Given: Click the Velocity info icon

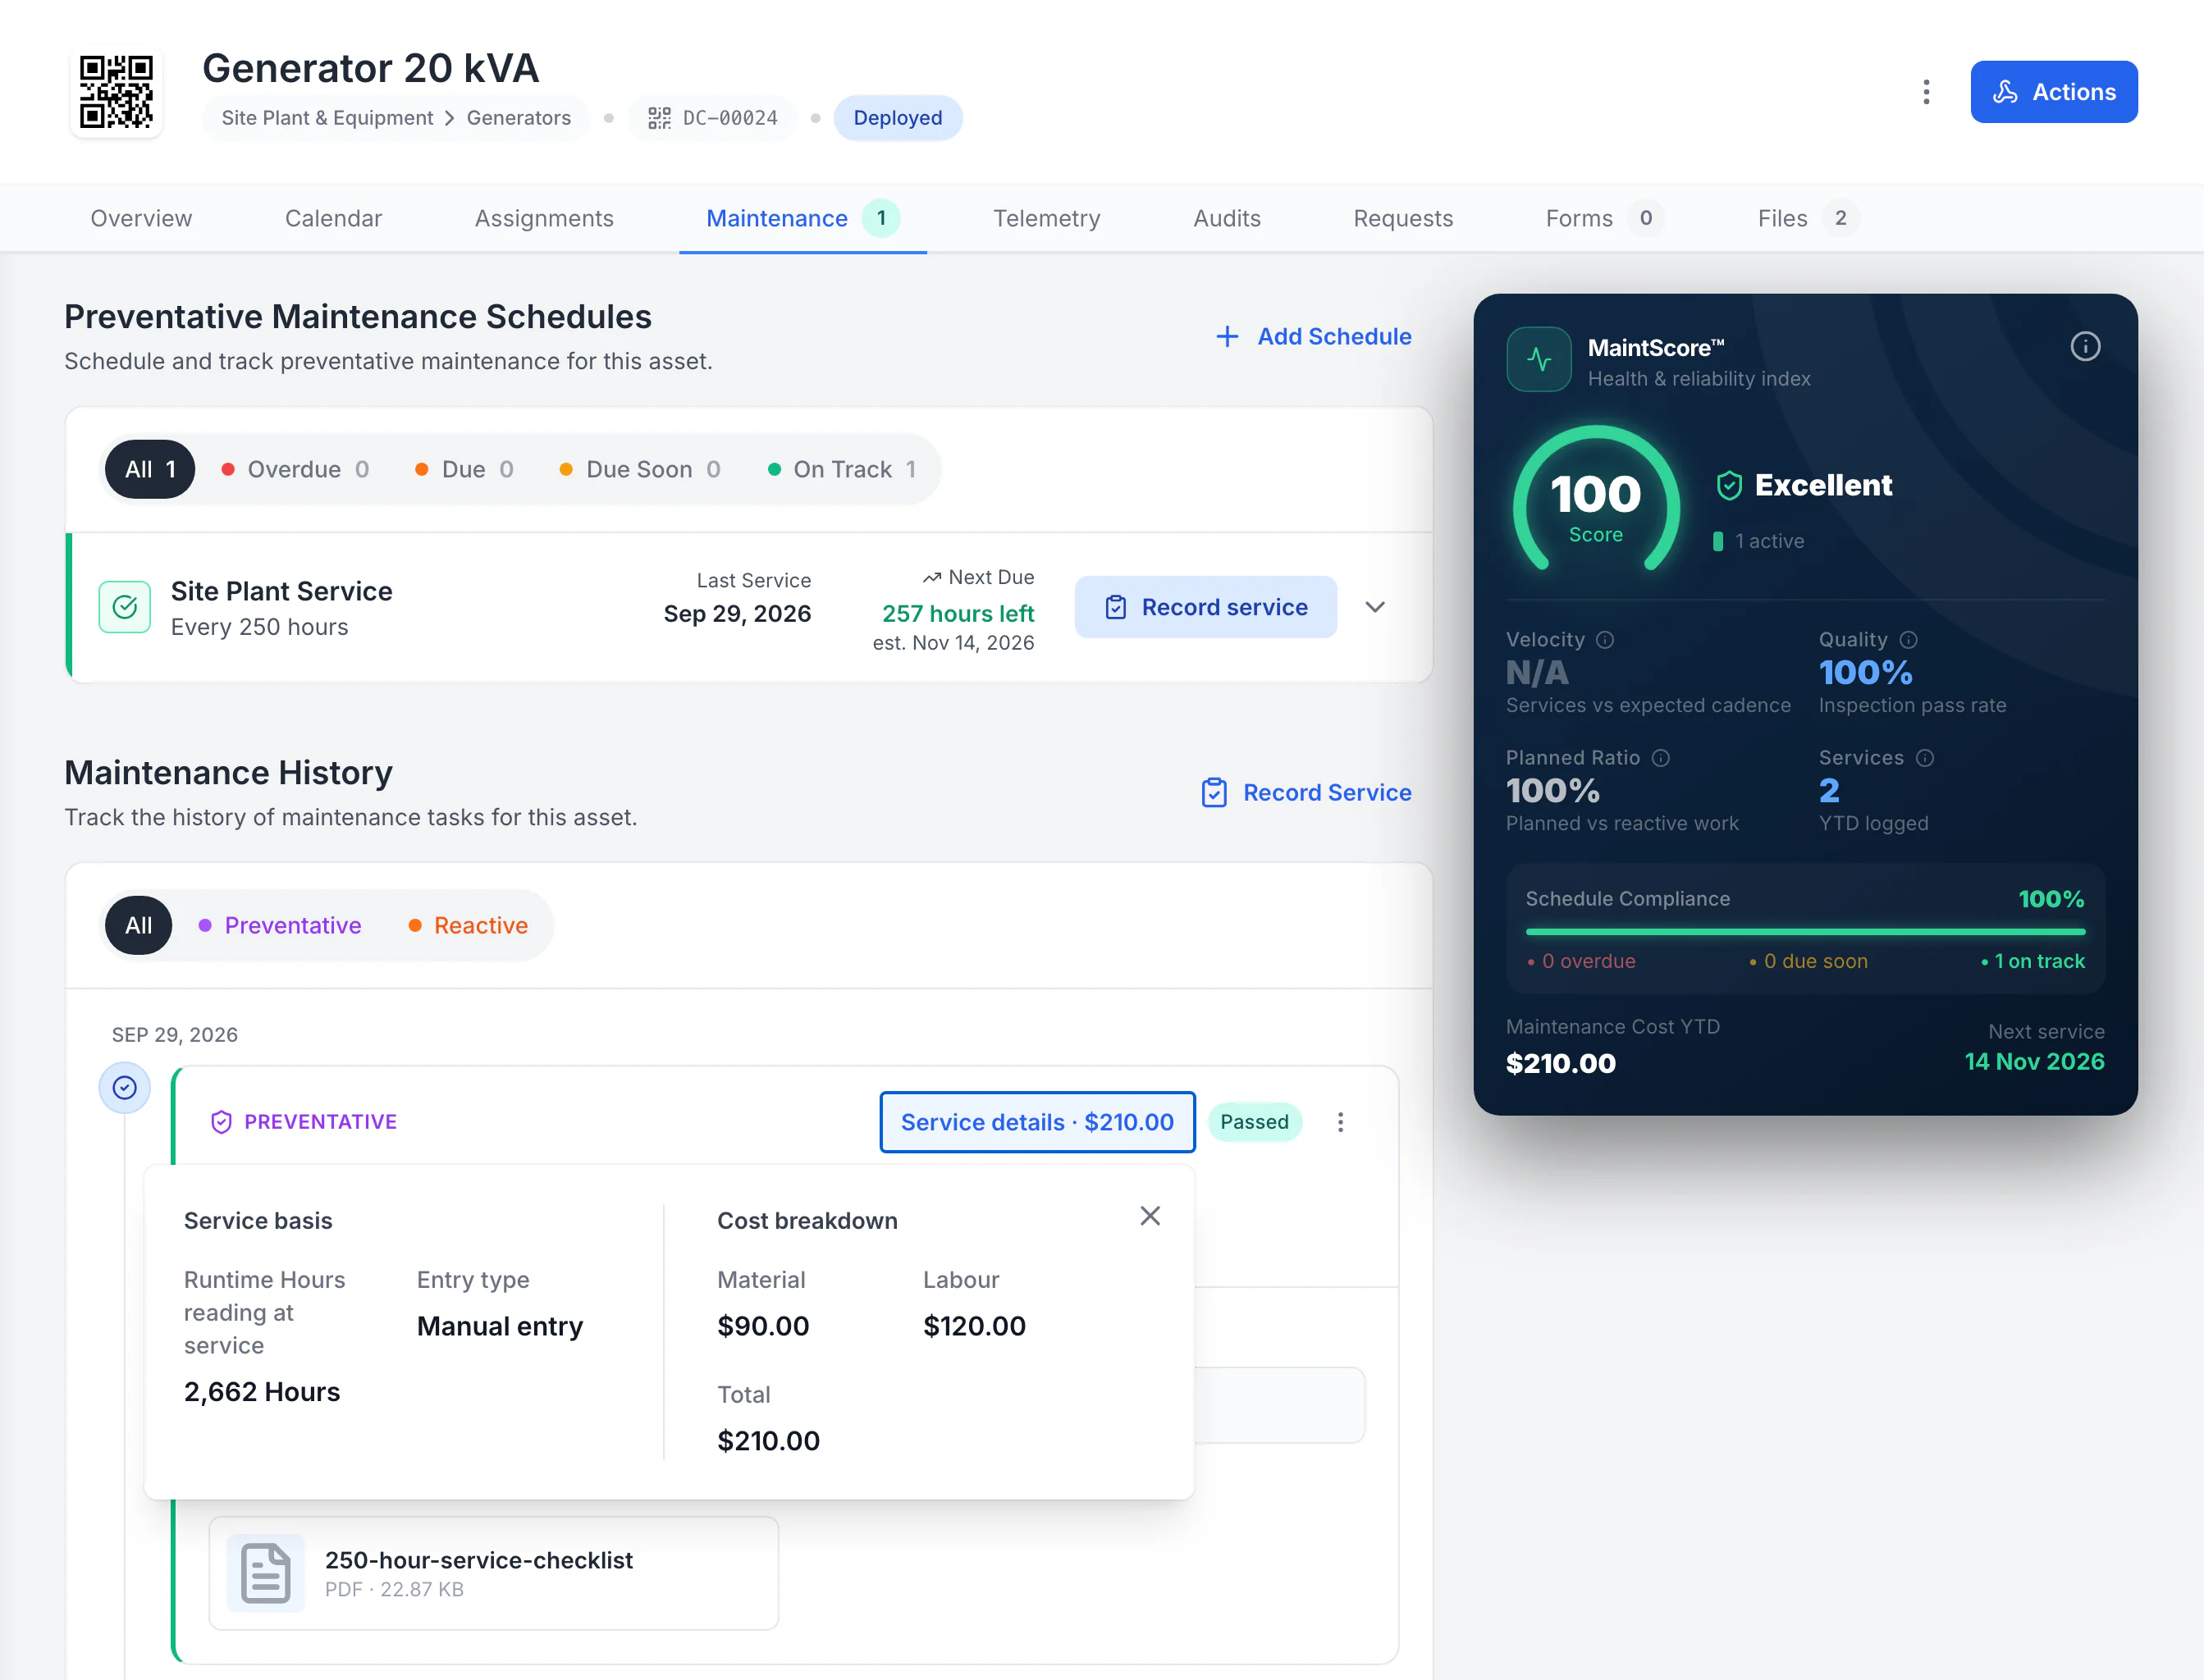Looking at the screenshot, I should click(x=1605, y=640).
